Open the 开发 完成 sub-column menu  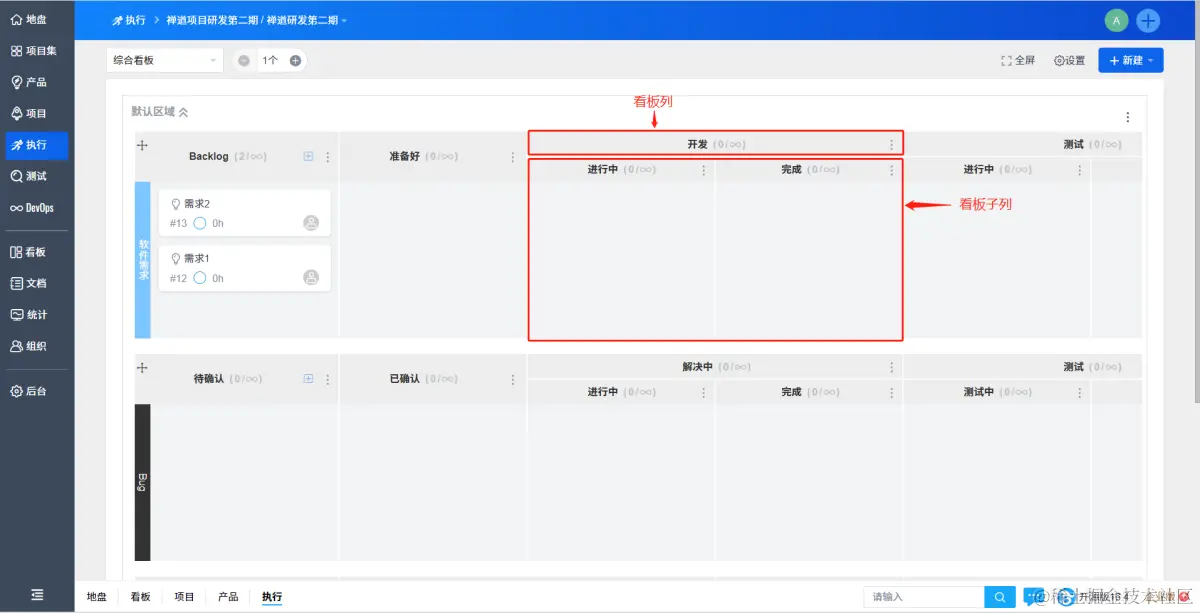(892, 170)
